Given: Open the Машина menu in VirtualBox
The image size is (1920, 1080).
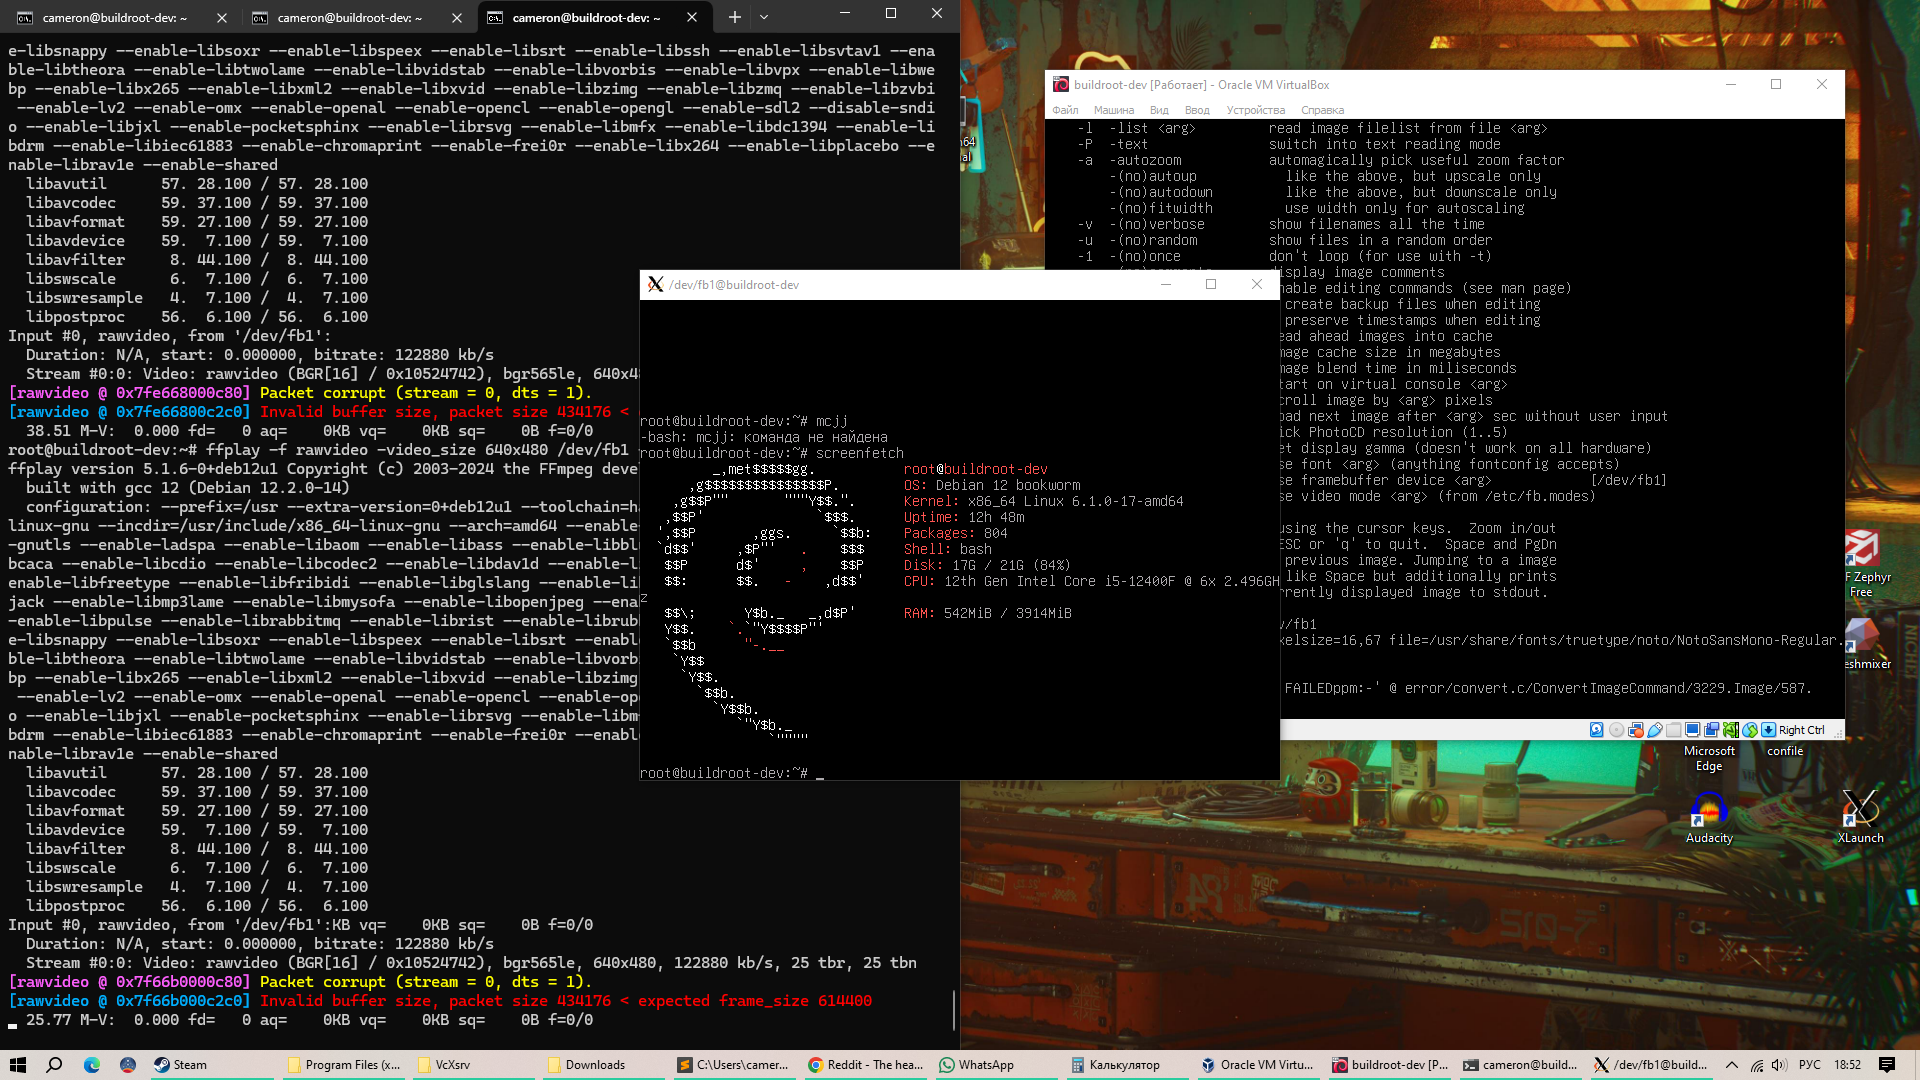Looking at the screenshot, I should [x=1113, y=110].
